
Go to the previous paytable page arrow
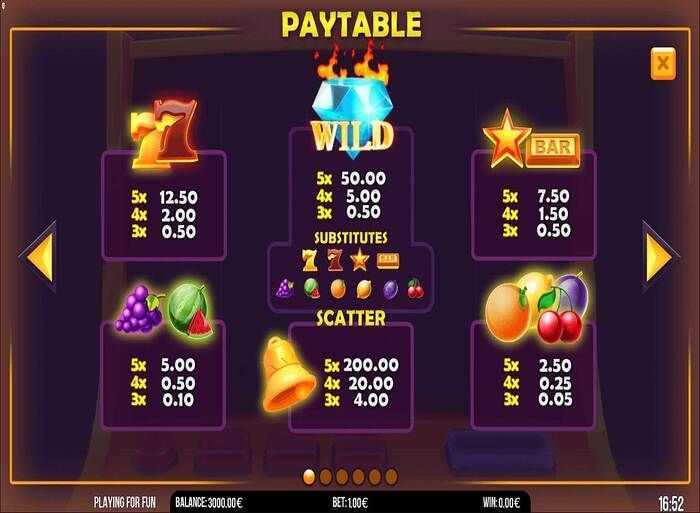[39, 257]
